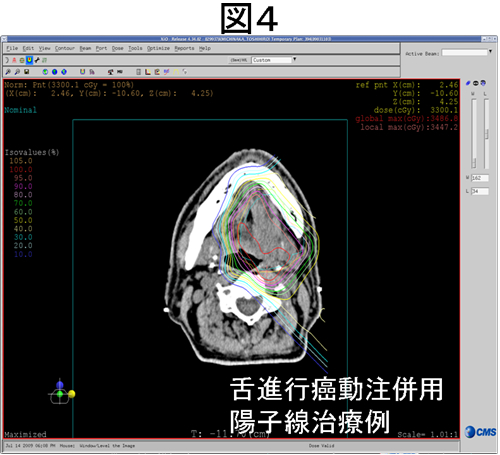
Task: Open the Optimize menu
Action: [x=158, y=48]
